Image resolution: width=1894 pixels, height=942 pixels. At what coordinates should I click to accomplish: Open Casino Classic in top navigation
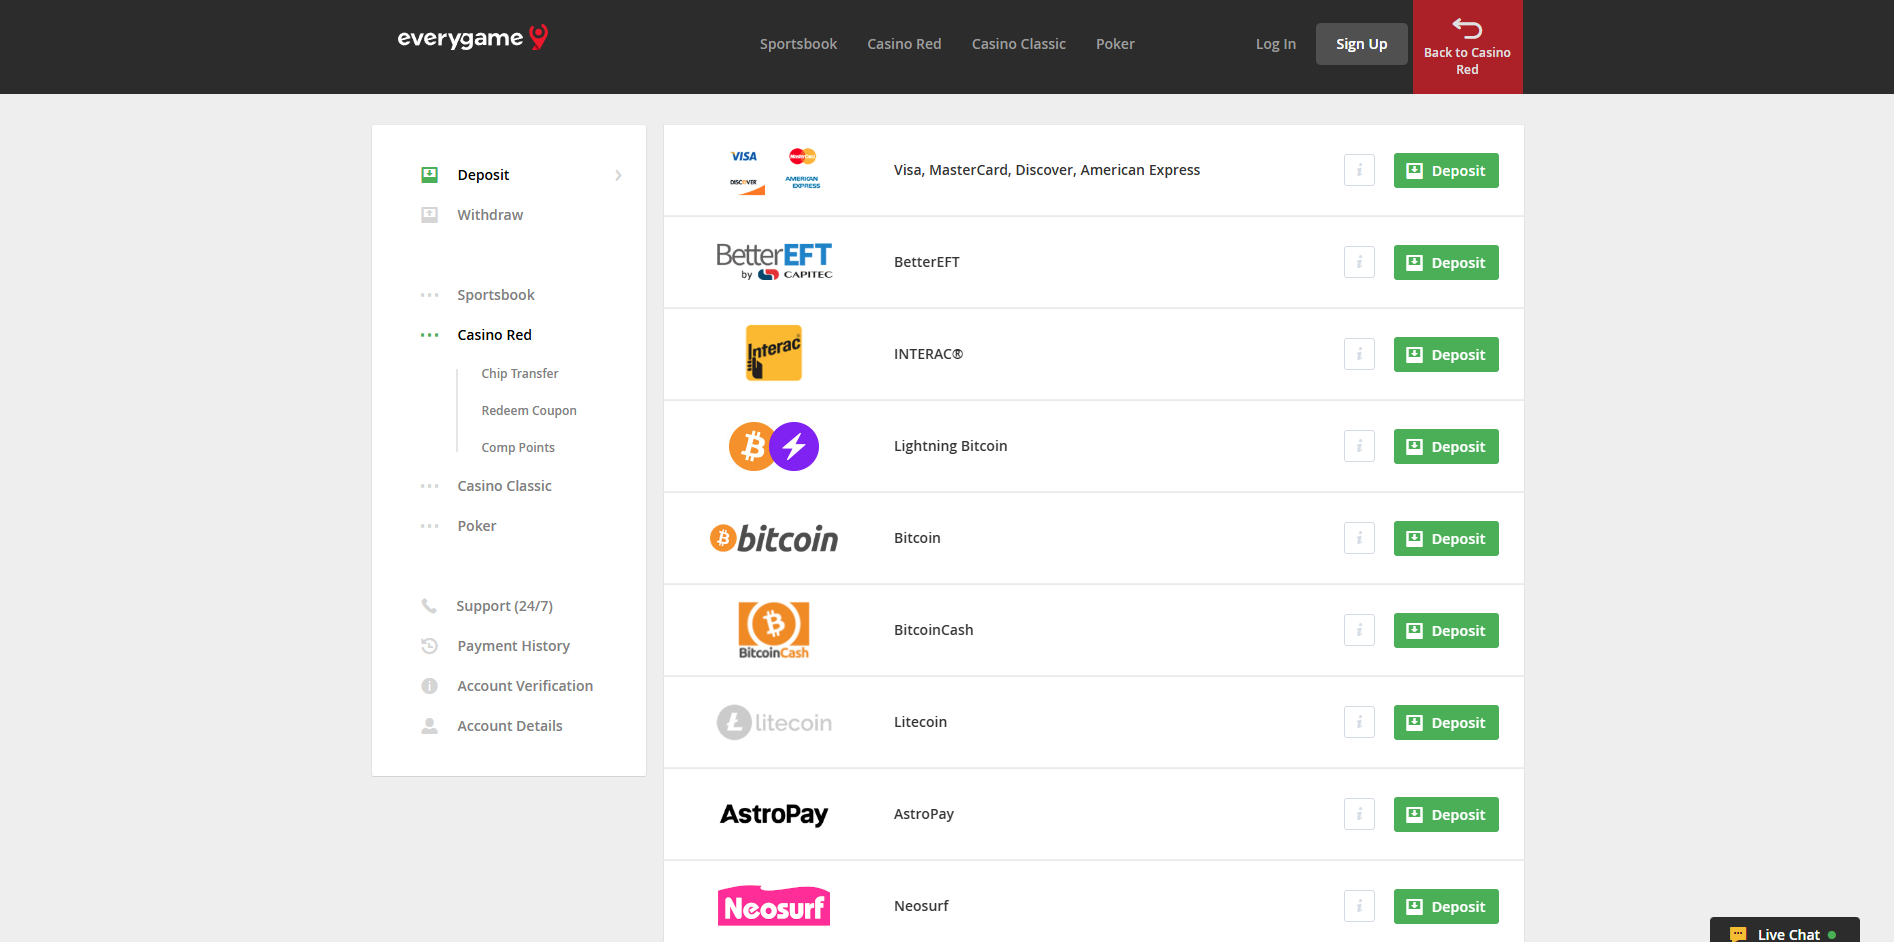click(x=1019, y=44)
